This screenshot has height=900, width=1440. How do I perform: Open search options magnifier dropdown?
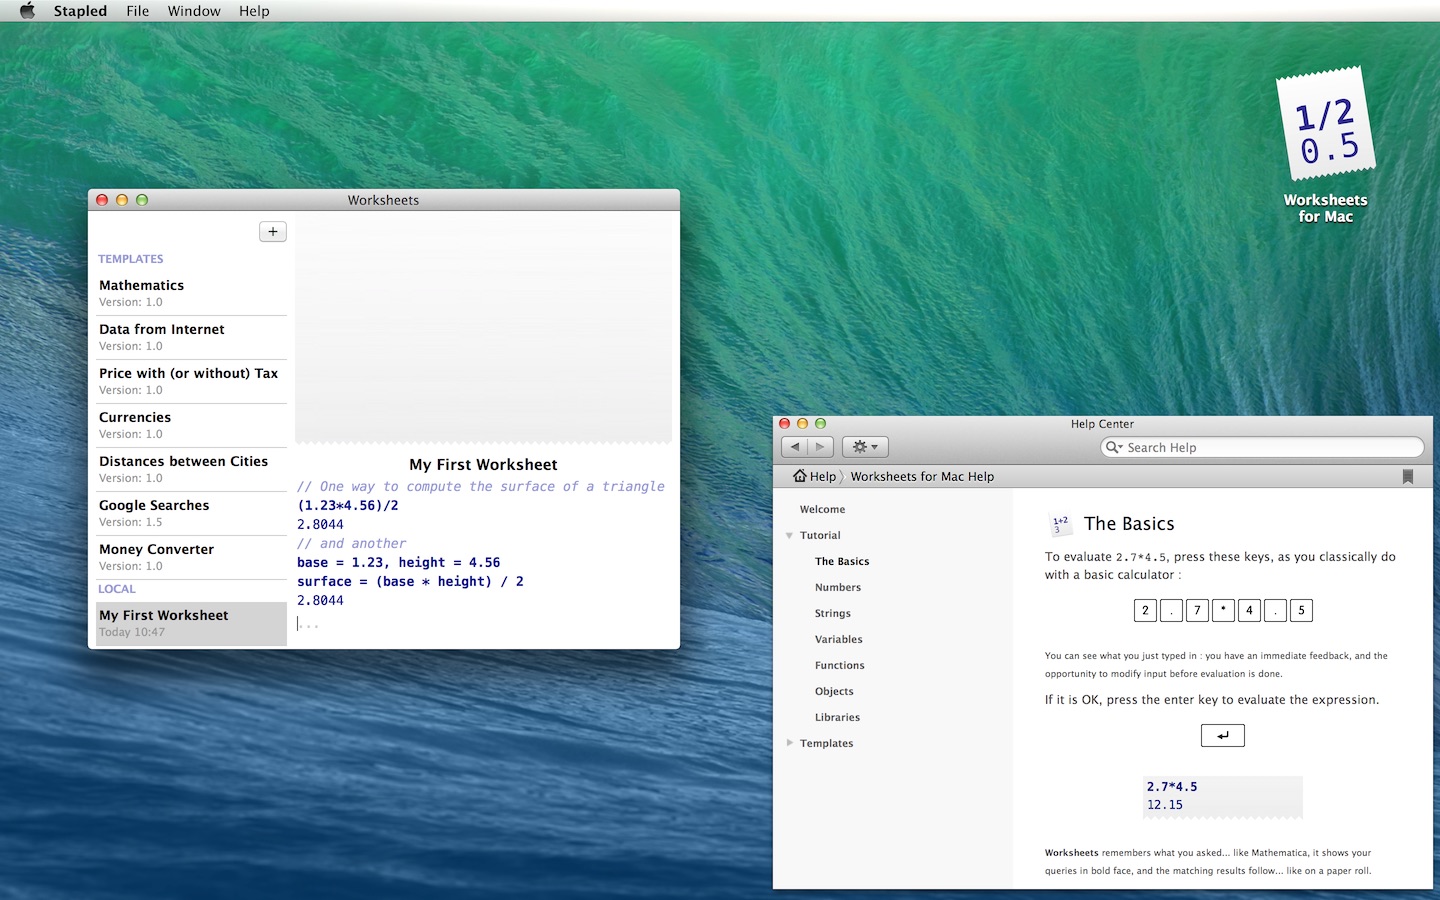click(1114, 447)
